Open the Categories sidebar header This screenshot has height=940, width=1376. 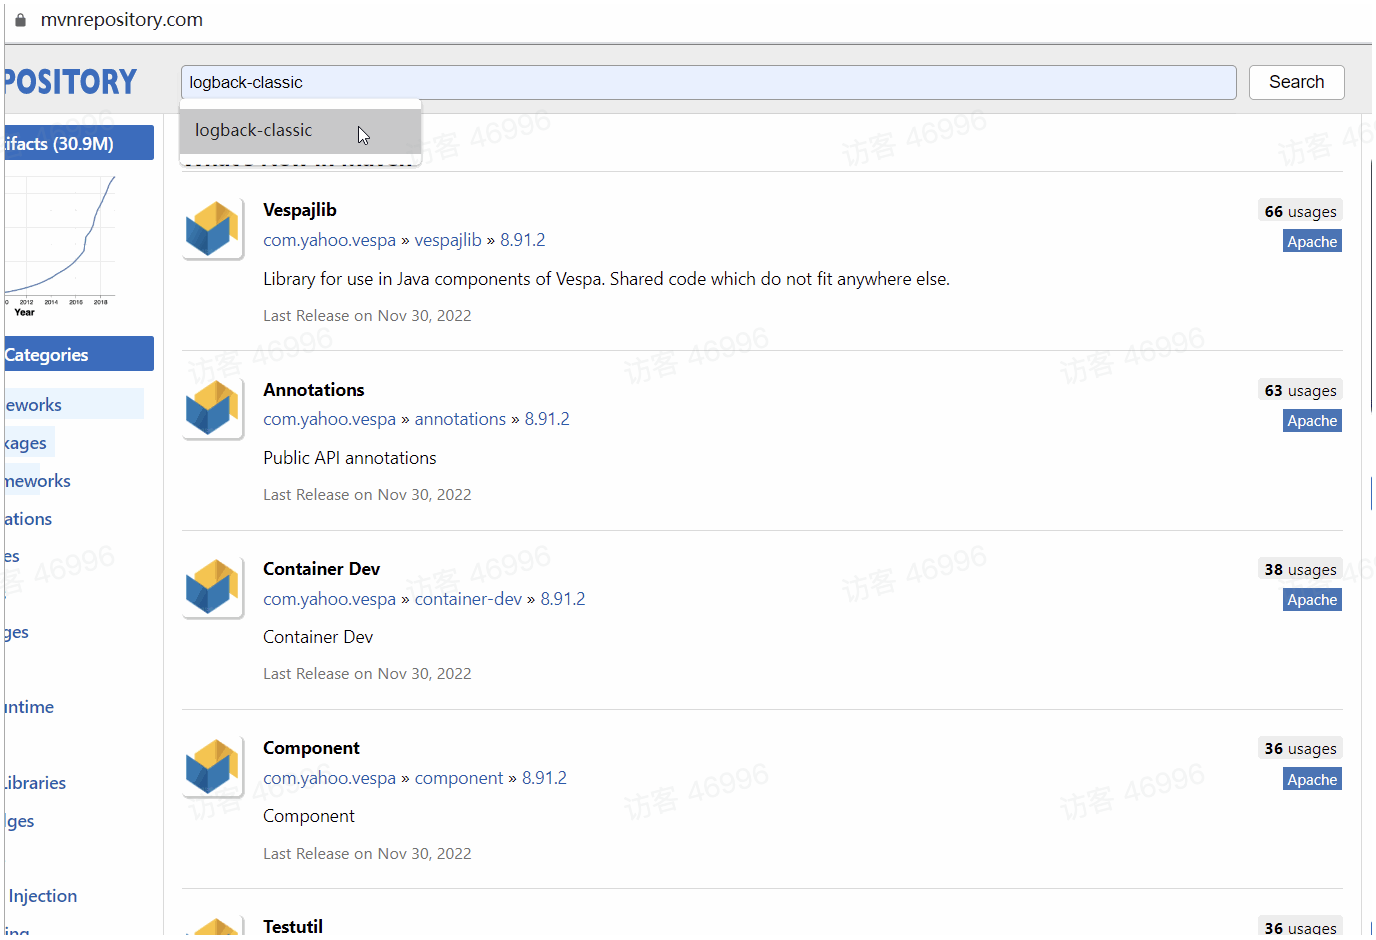tap(78, 354)
